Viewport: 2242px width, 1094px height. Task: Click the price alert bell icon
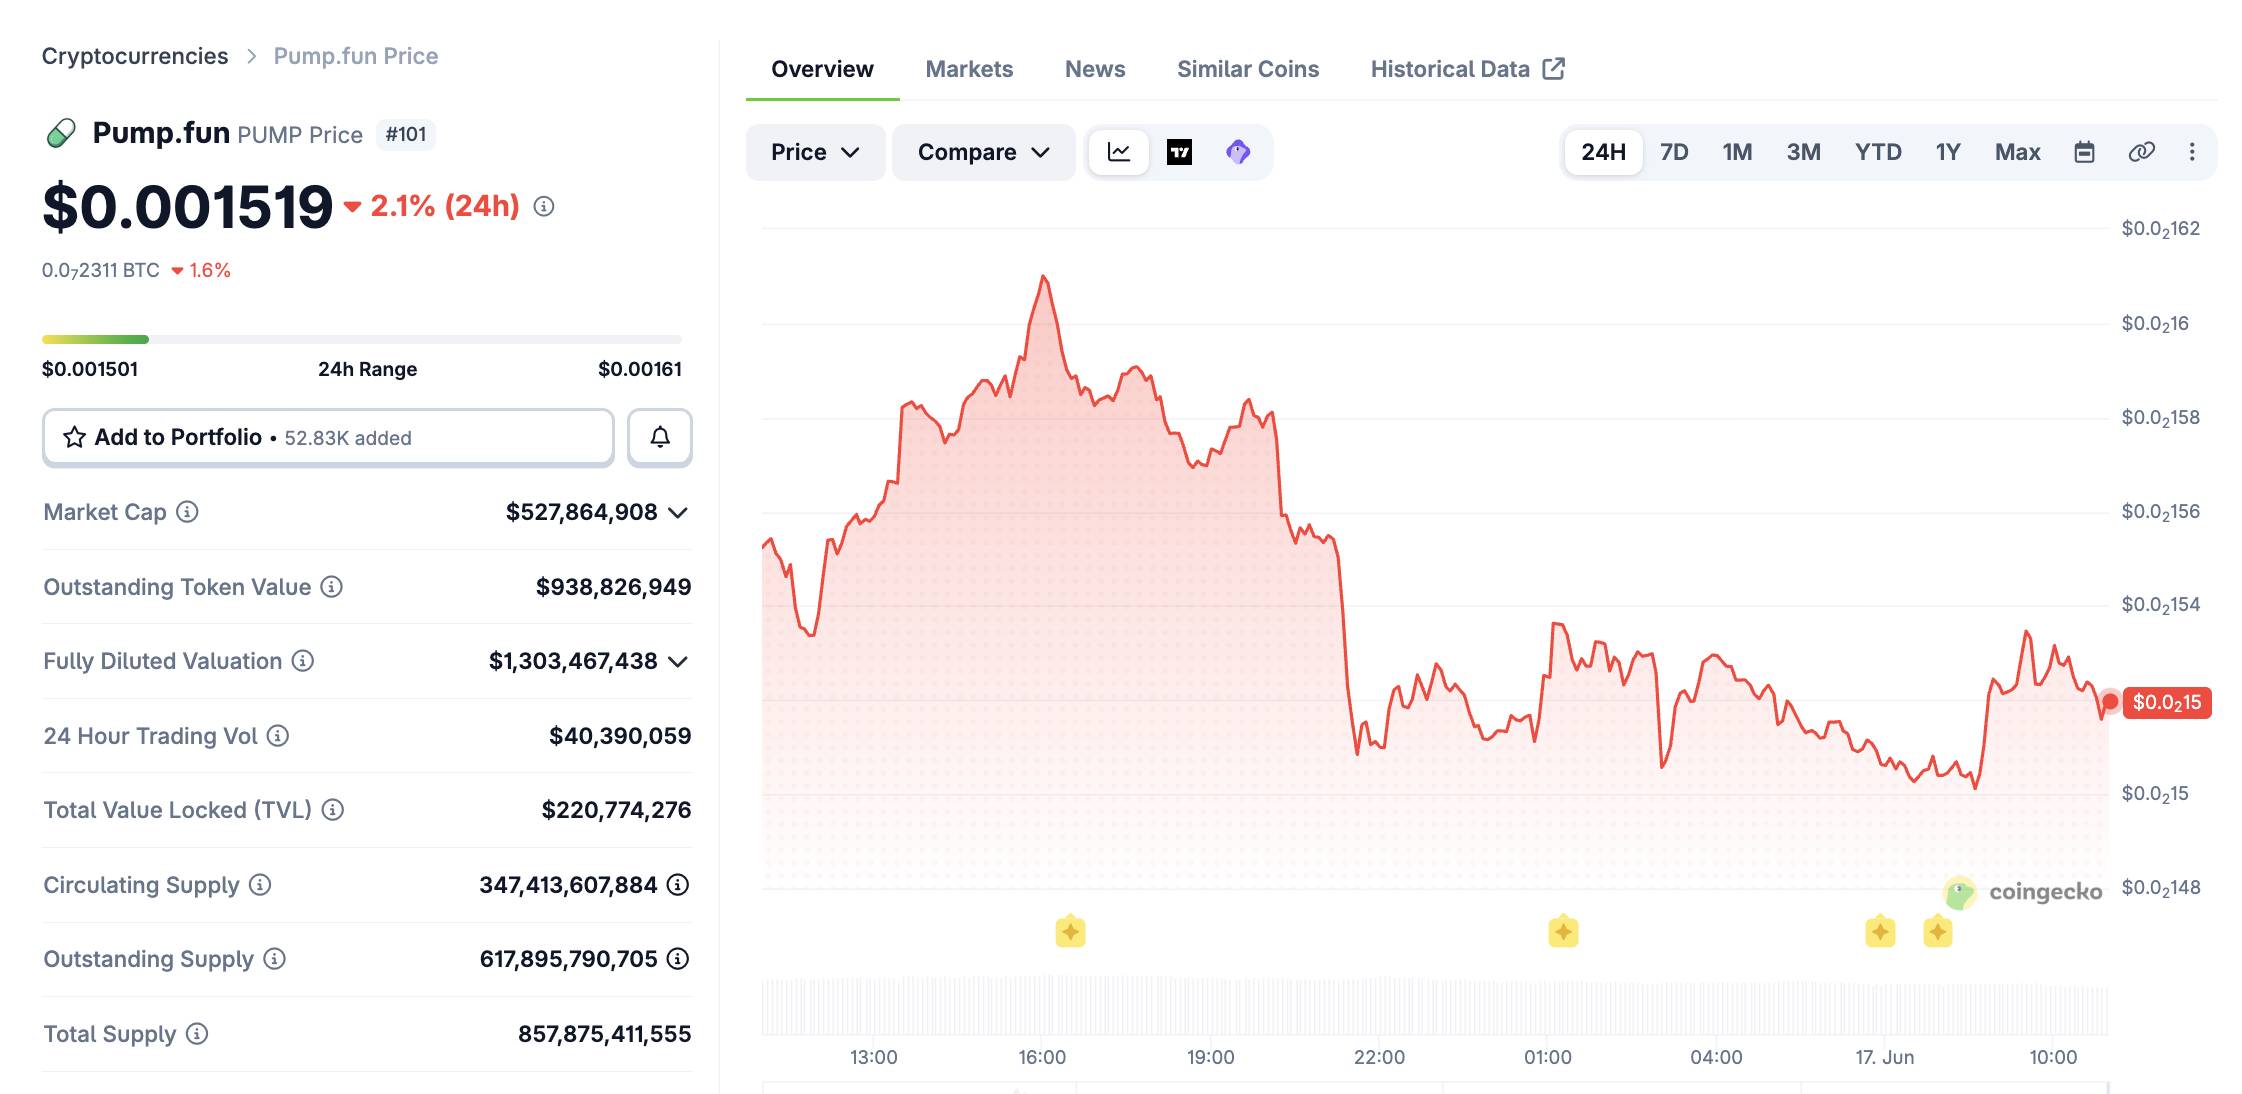tap(660, 437)
